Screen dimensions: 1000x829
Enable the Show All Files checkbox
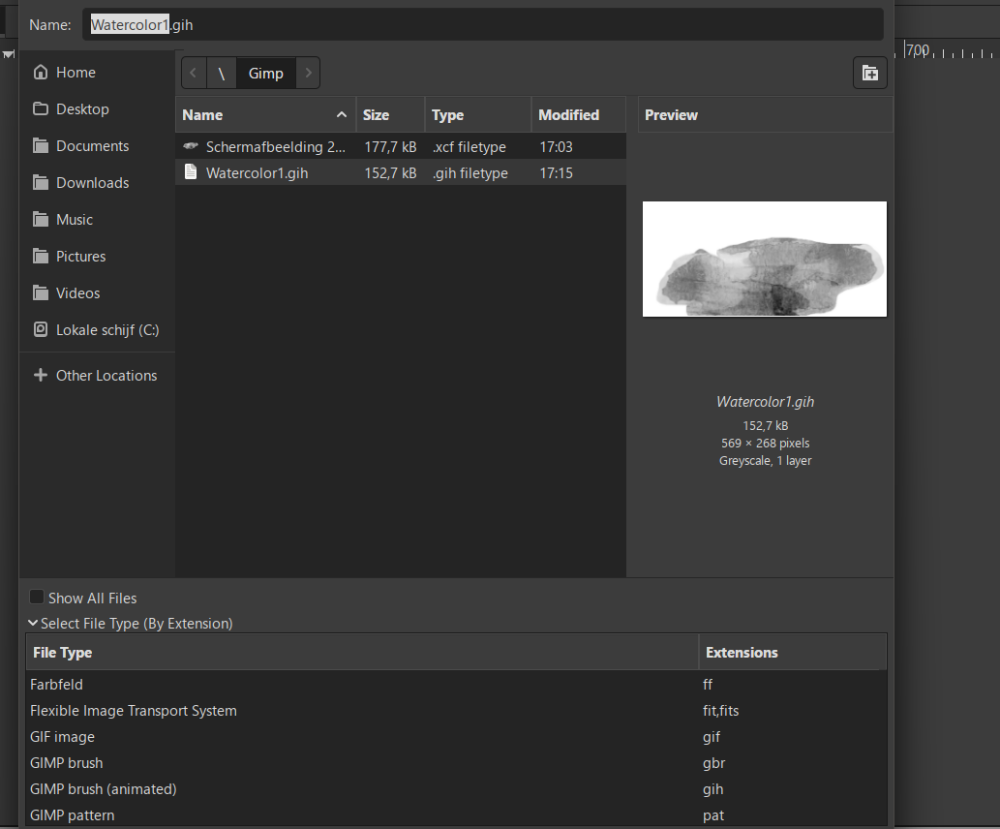(37, 598)
